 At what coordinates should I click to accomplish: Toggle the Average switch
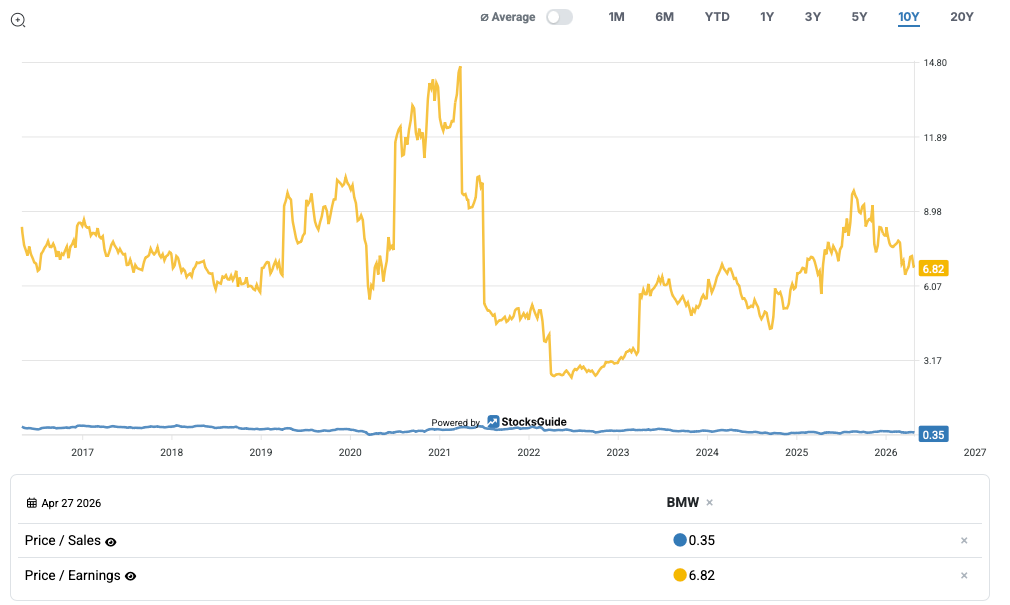click(559, 17)
